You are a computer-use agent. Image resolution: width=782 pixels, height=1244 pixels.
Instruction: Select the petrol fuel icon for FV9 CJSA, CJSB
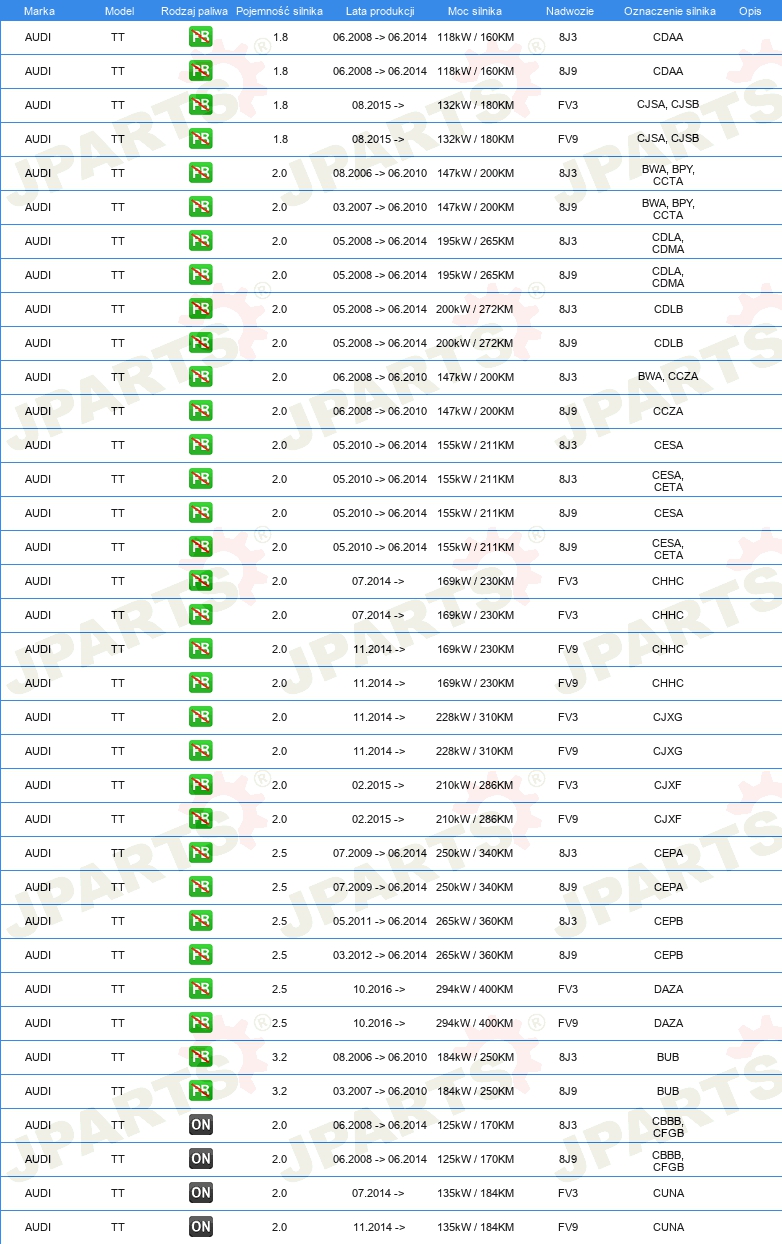pos(201,139)
